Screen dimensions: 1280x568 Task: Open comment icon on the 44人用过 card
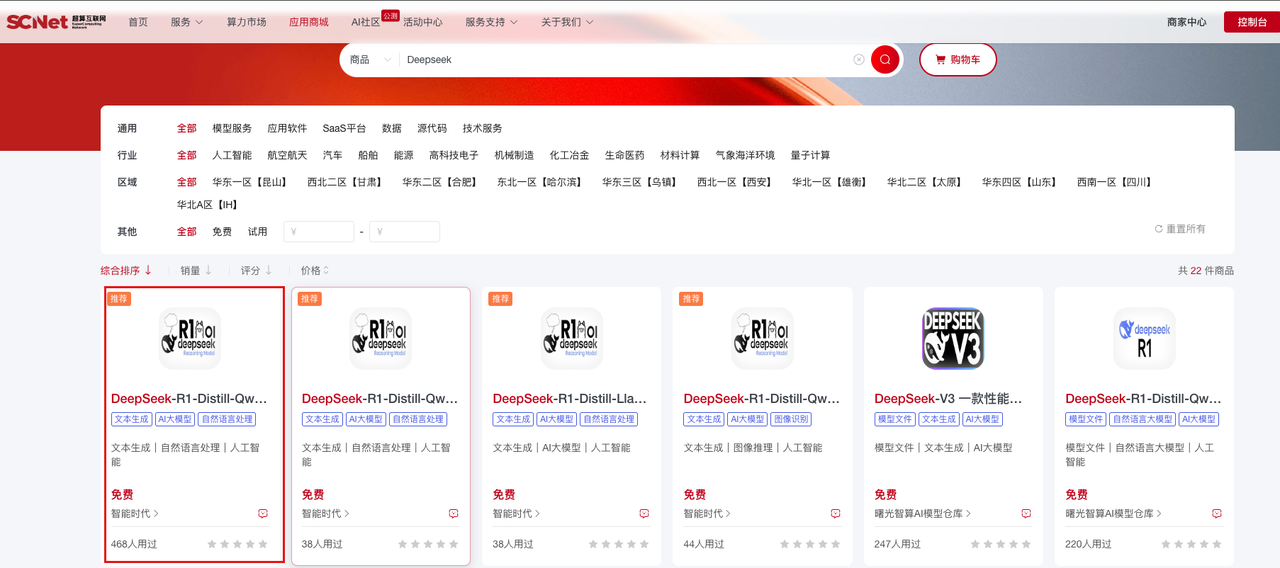[x=836, y=513]
